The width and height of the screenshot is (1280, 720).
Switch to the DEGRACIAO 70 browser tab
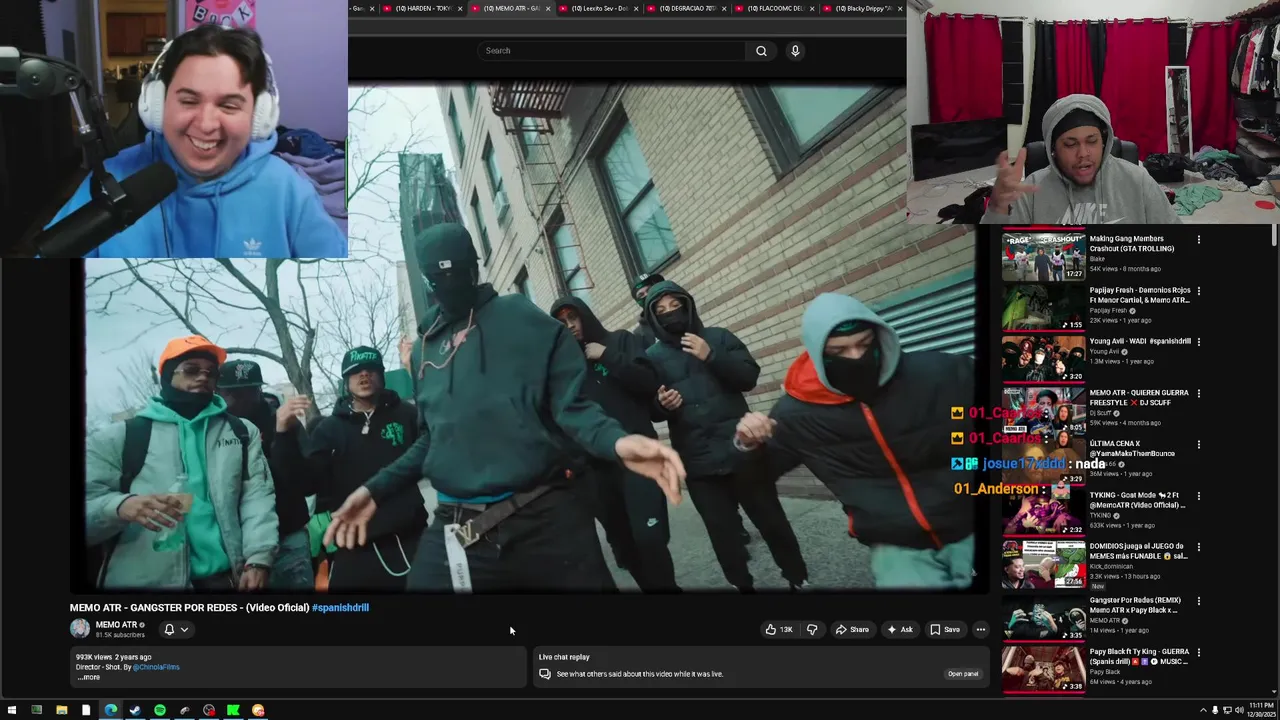(688, 9)
